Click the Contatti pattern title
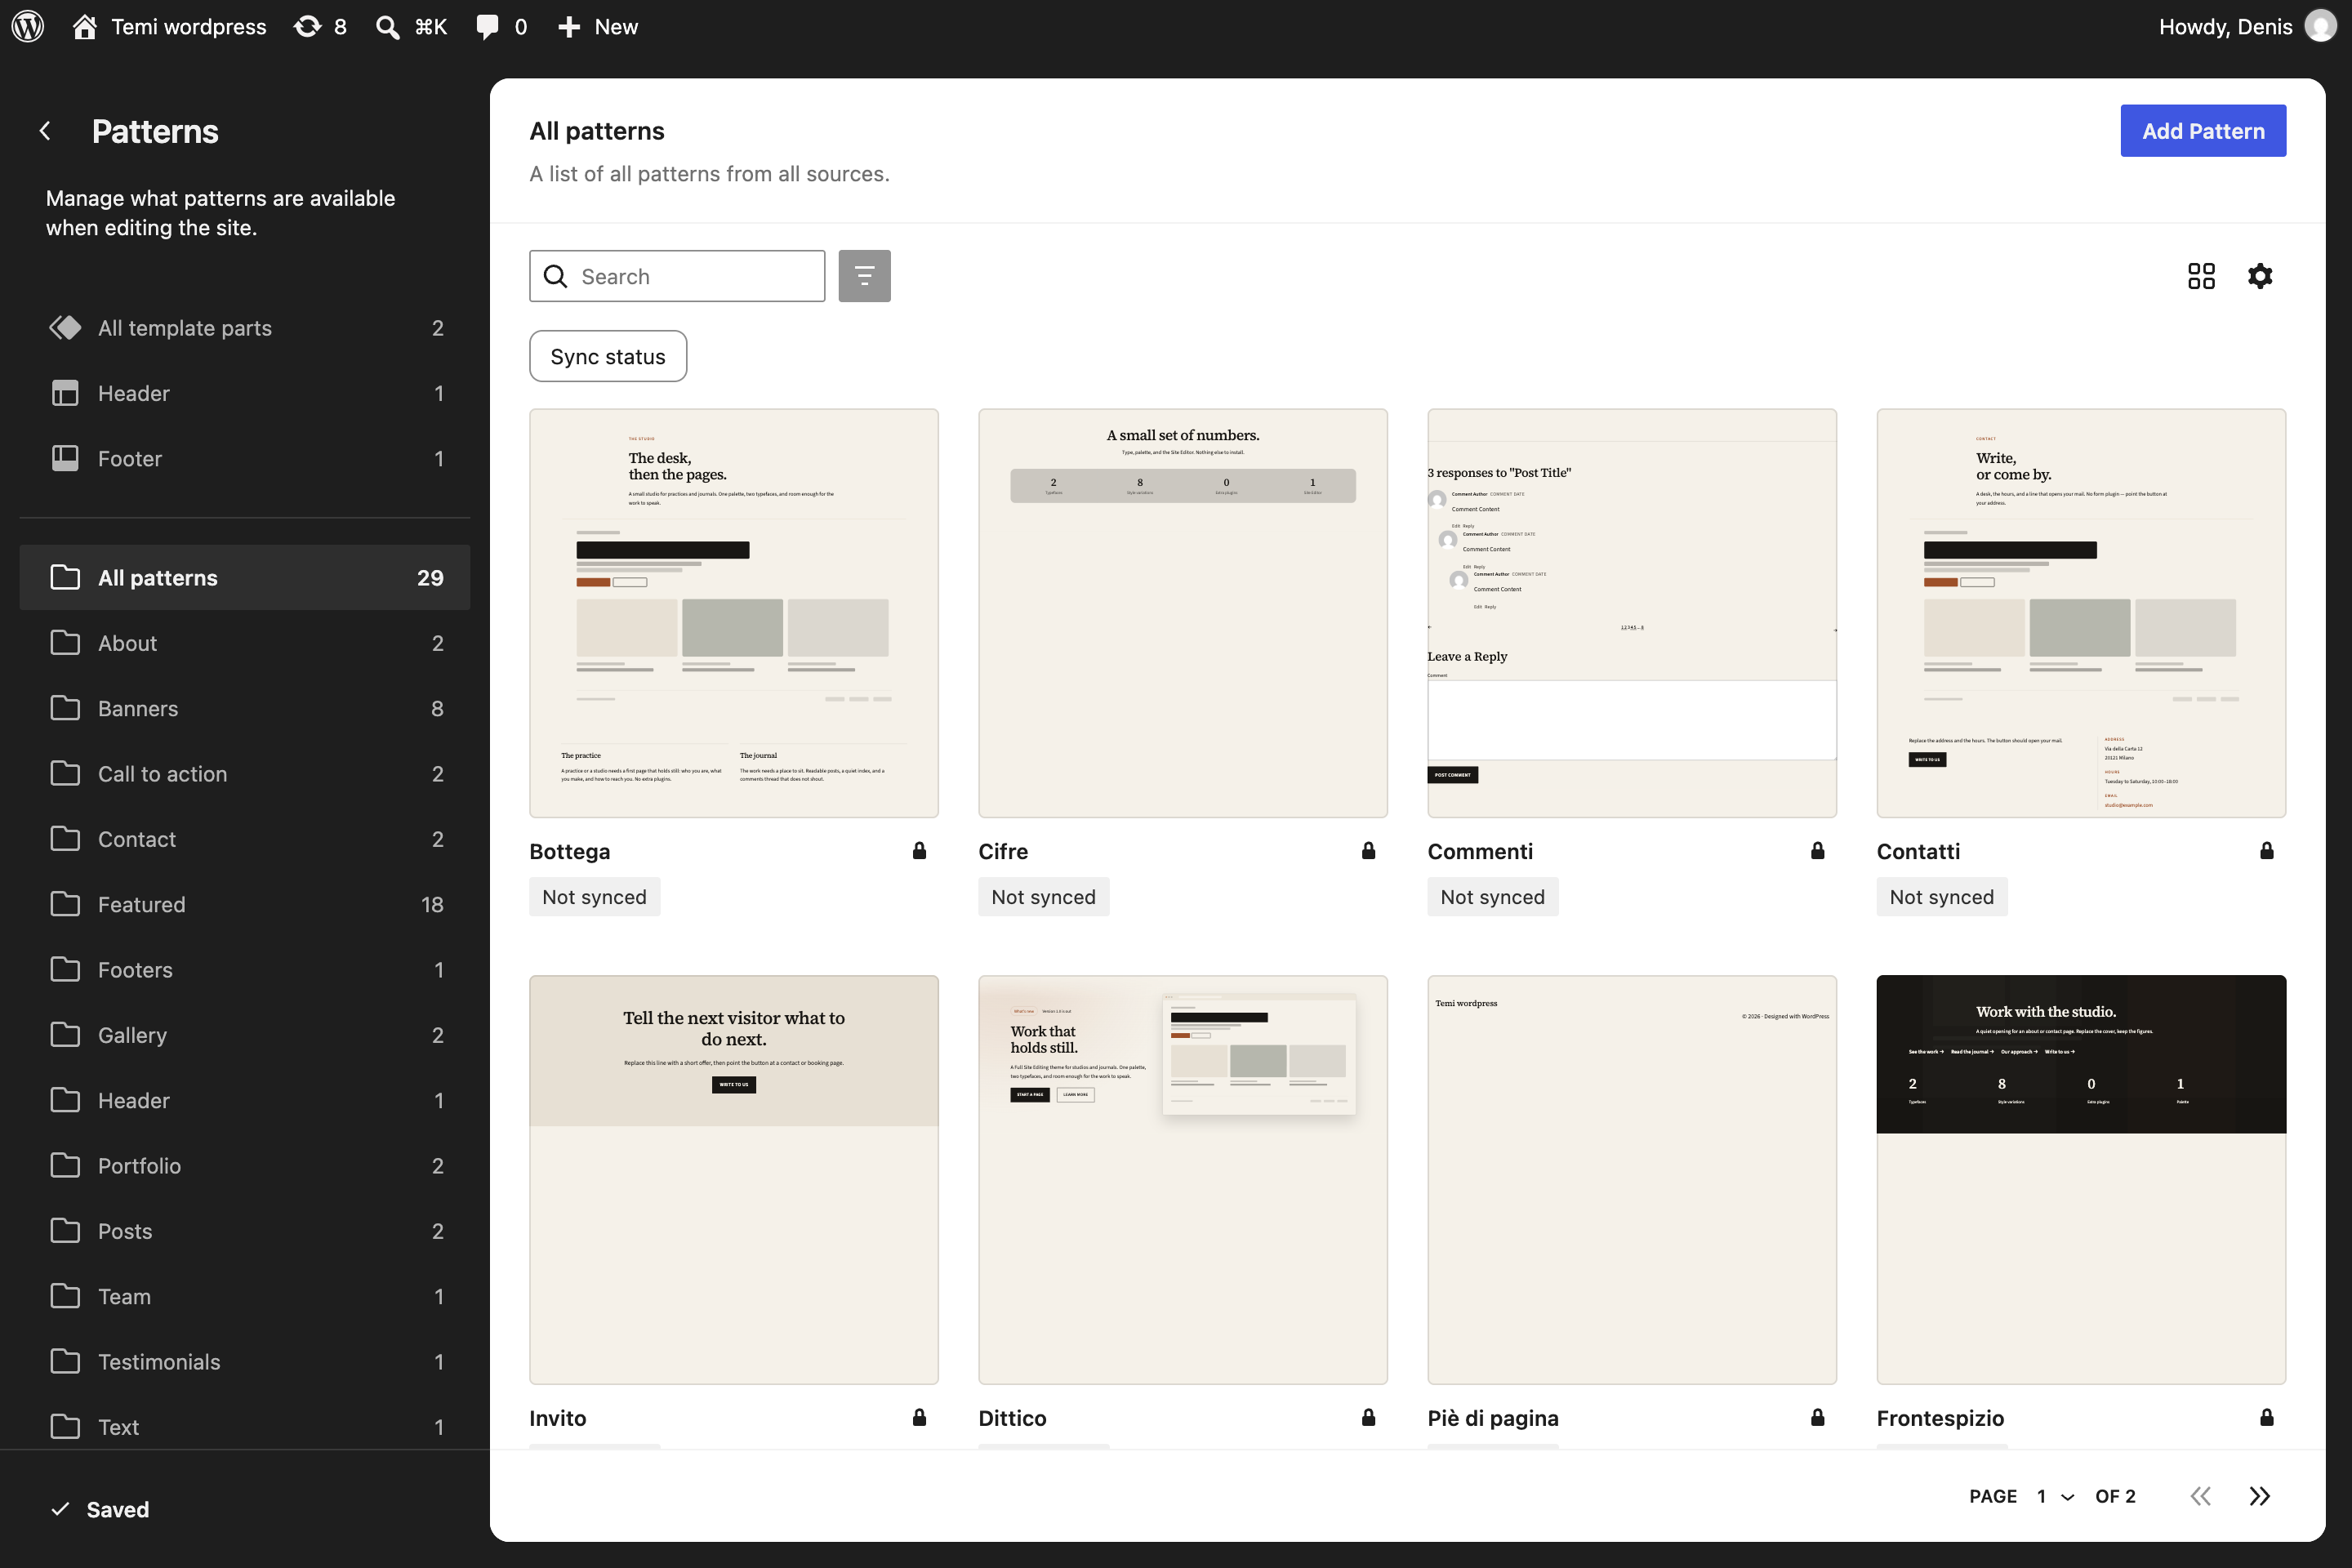2352x1568 pixels. click(x=1918, y=851)
